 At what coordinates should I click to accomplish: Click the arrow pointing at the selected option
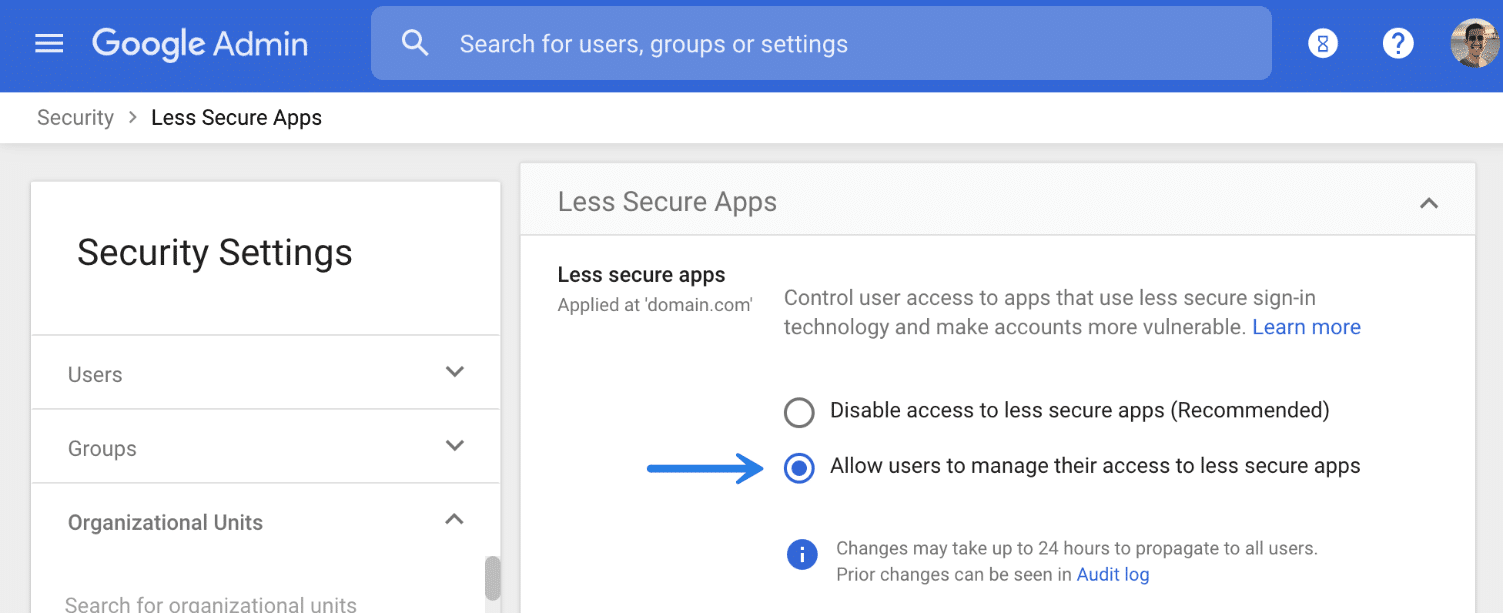(706, 467)
